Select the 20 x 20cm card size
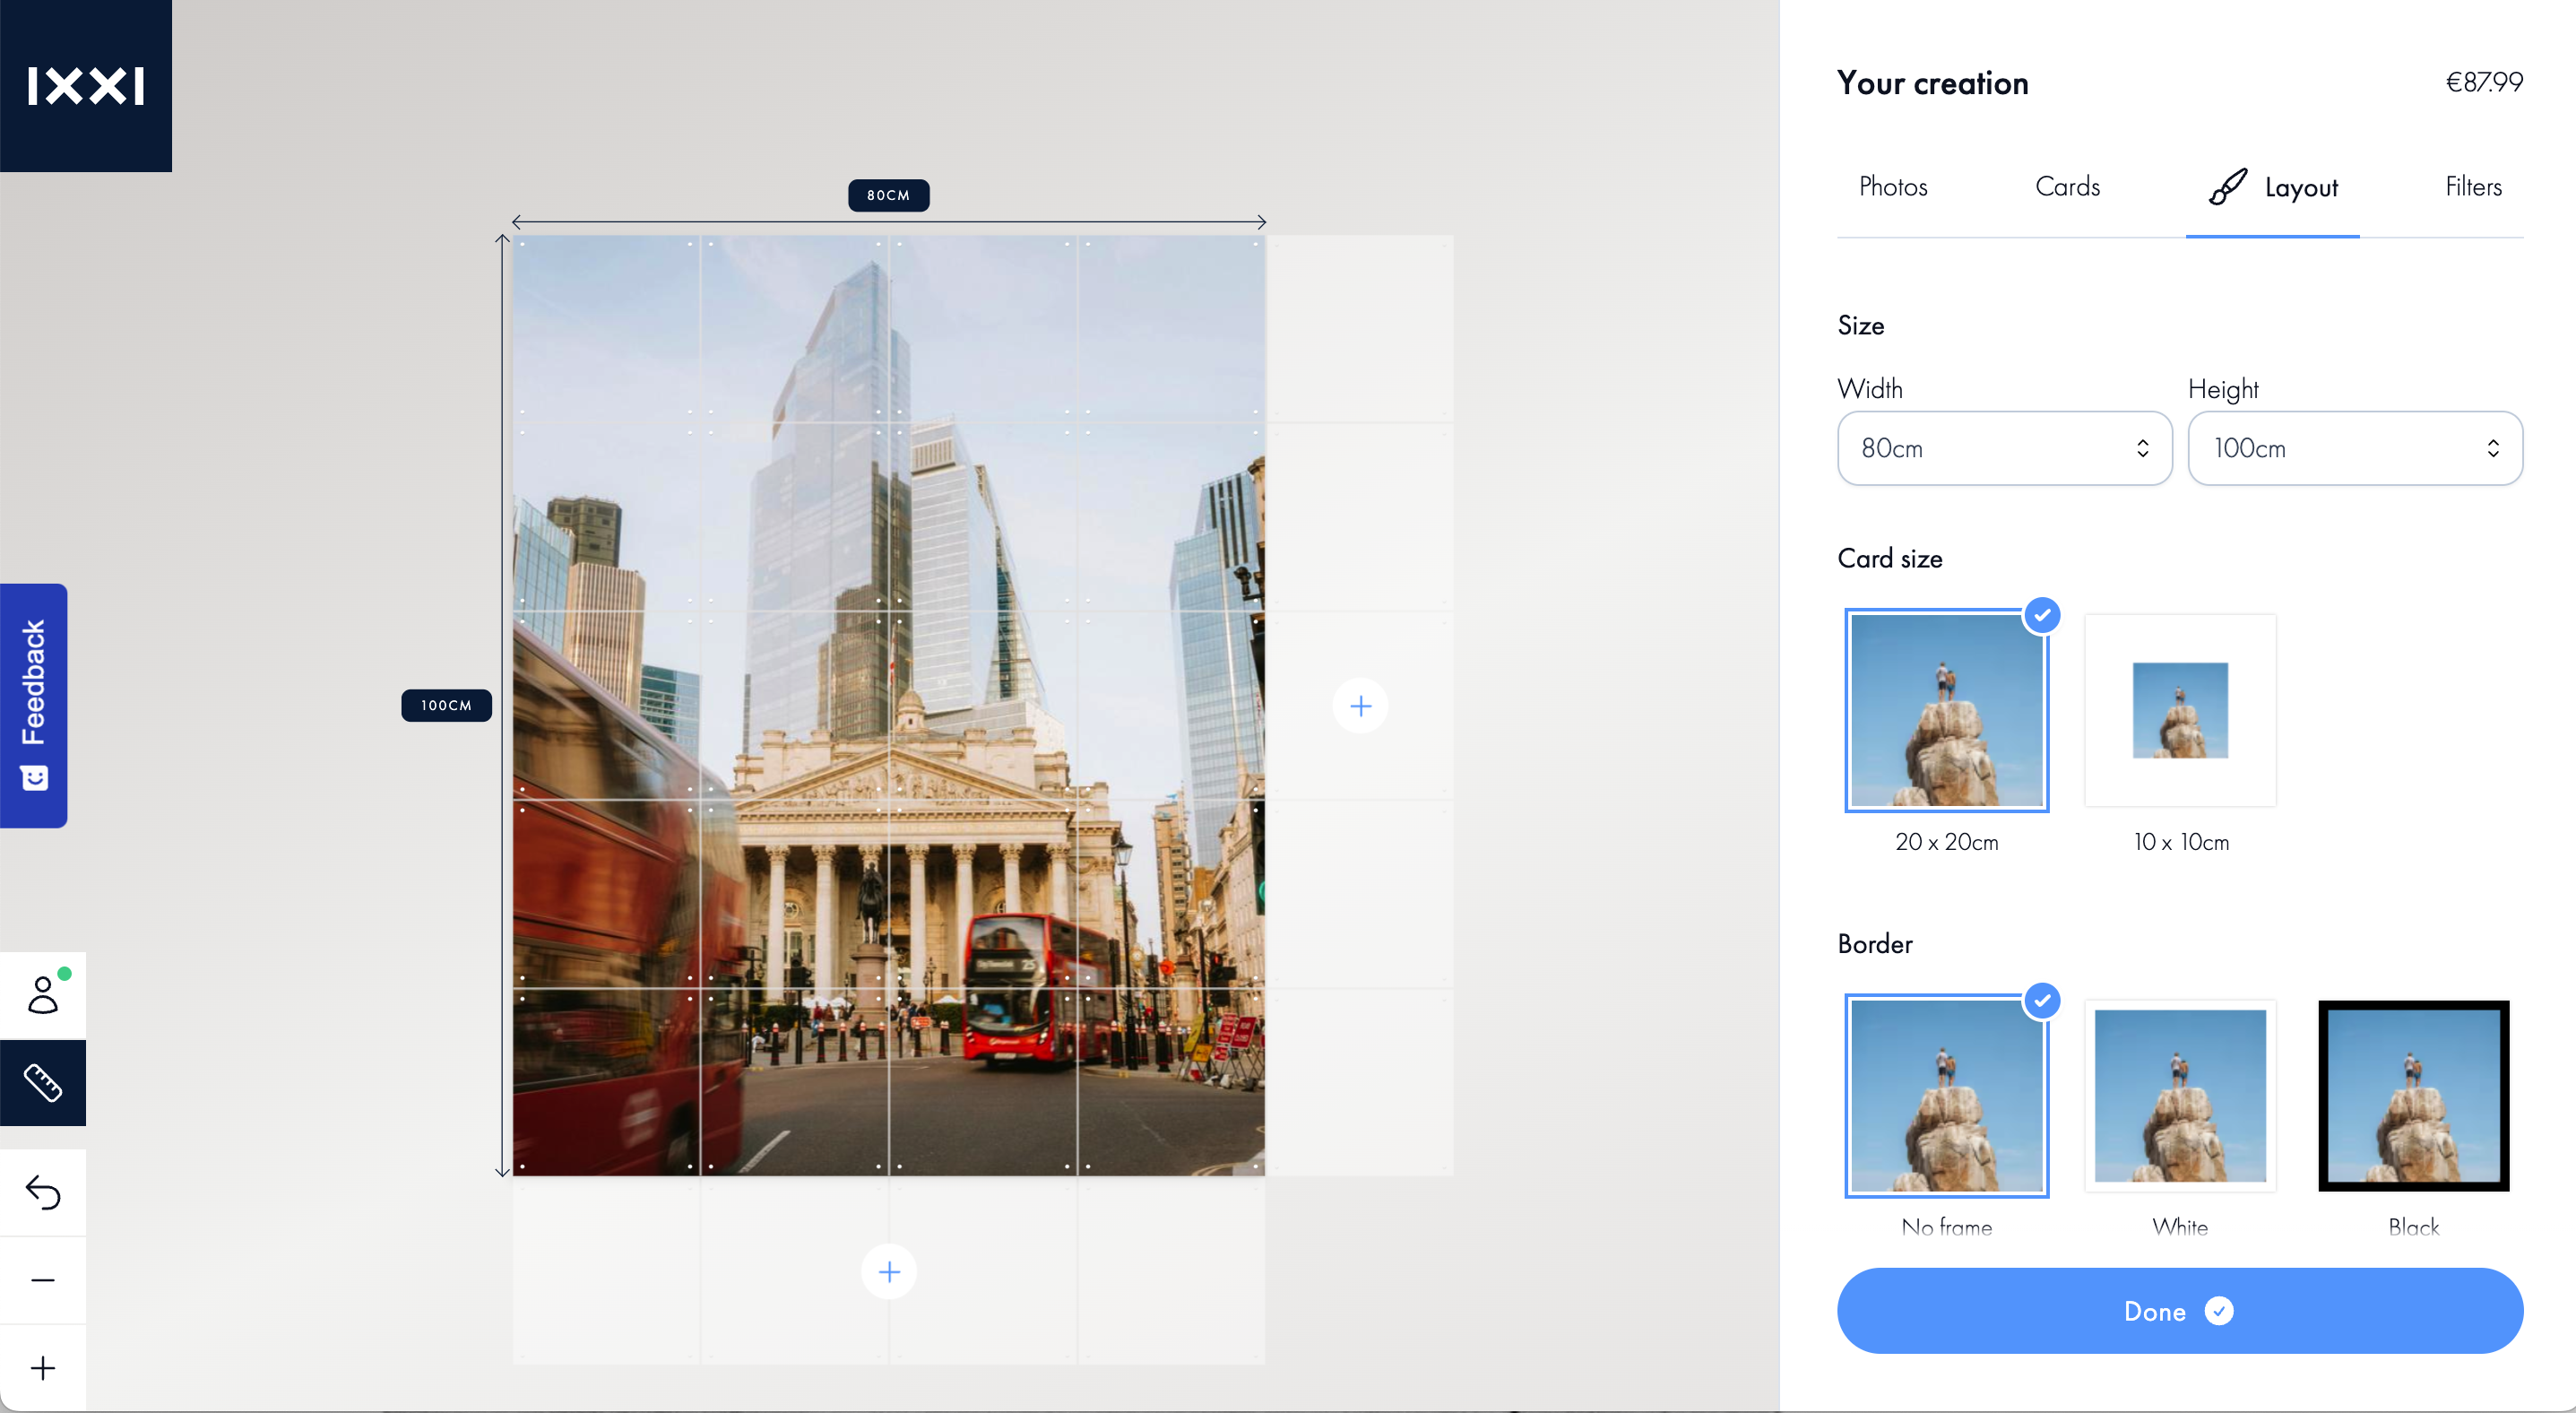Image resolution: width=2576 pixels, height=1413 pixels. (1947, 710)
